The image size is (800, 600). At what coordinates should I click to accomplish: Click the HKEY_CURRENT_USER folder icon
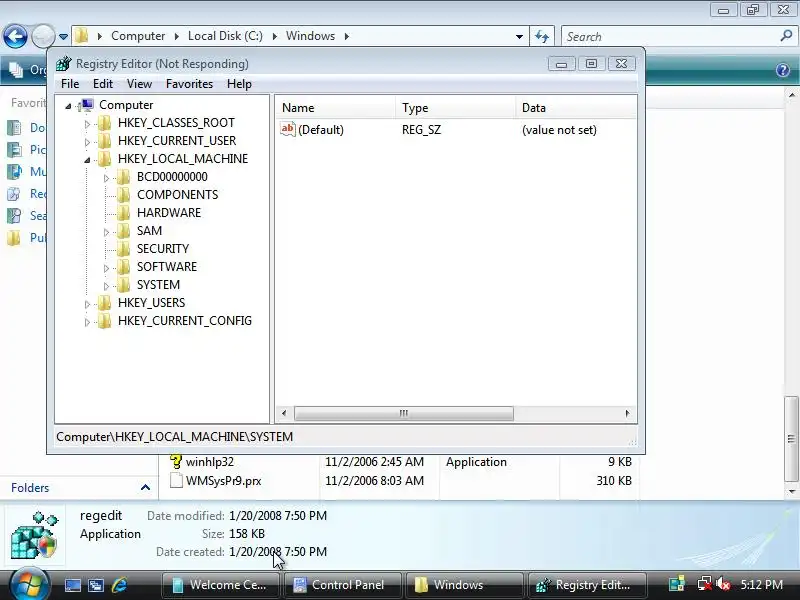click(105, 140)
